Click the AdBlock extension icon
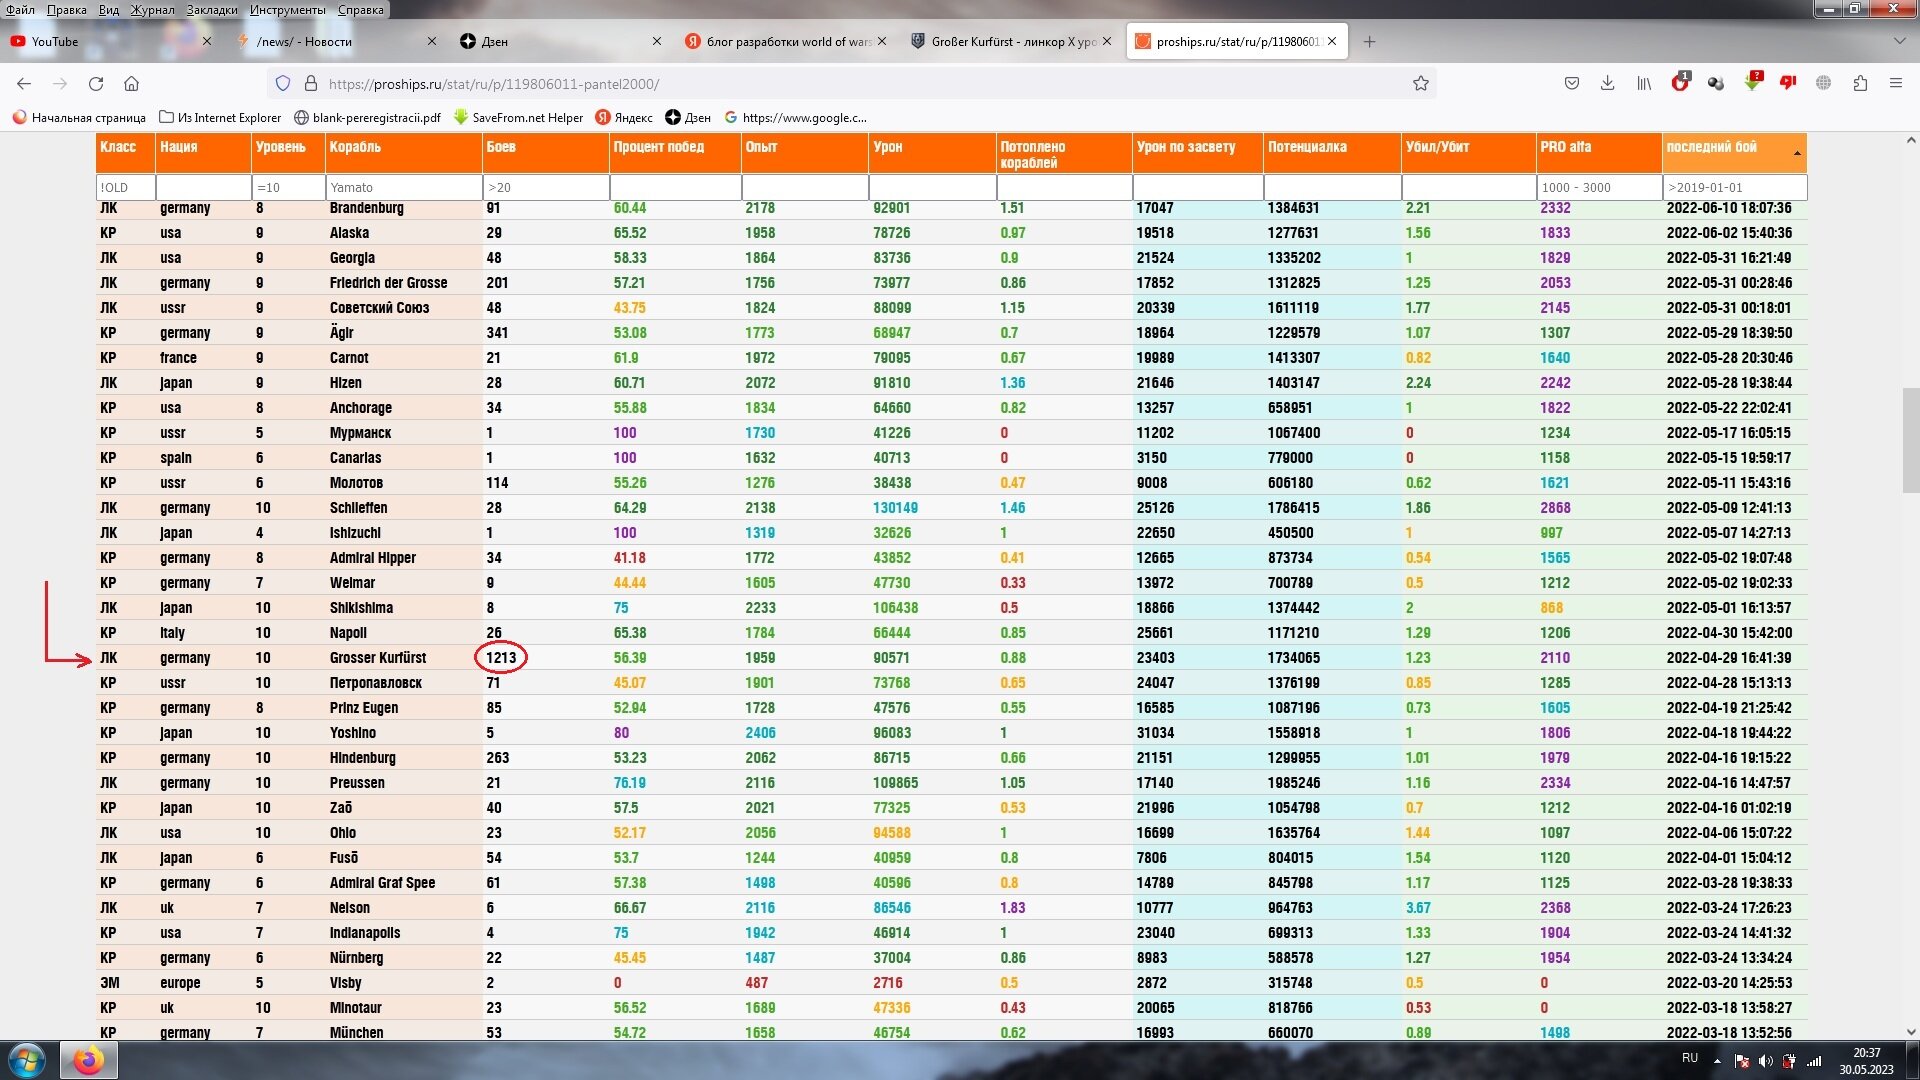The image size is (1920, 1080). pos(1680,83)
